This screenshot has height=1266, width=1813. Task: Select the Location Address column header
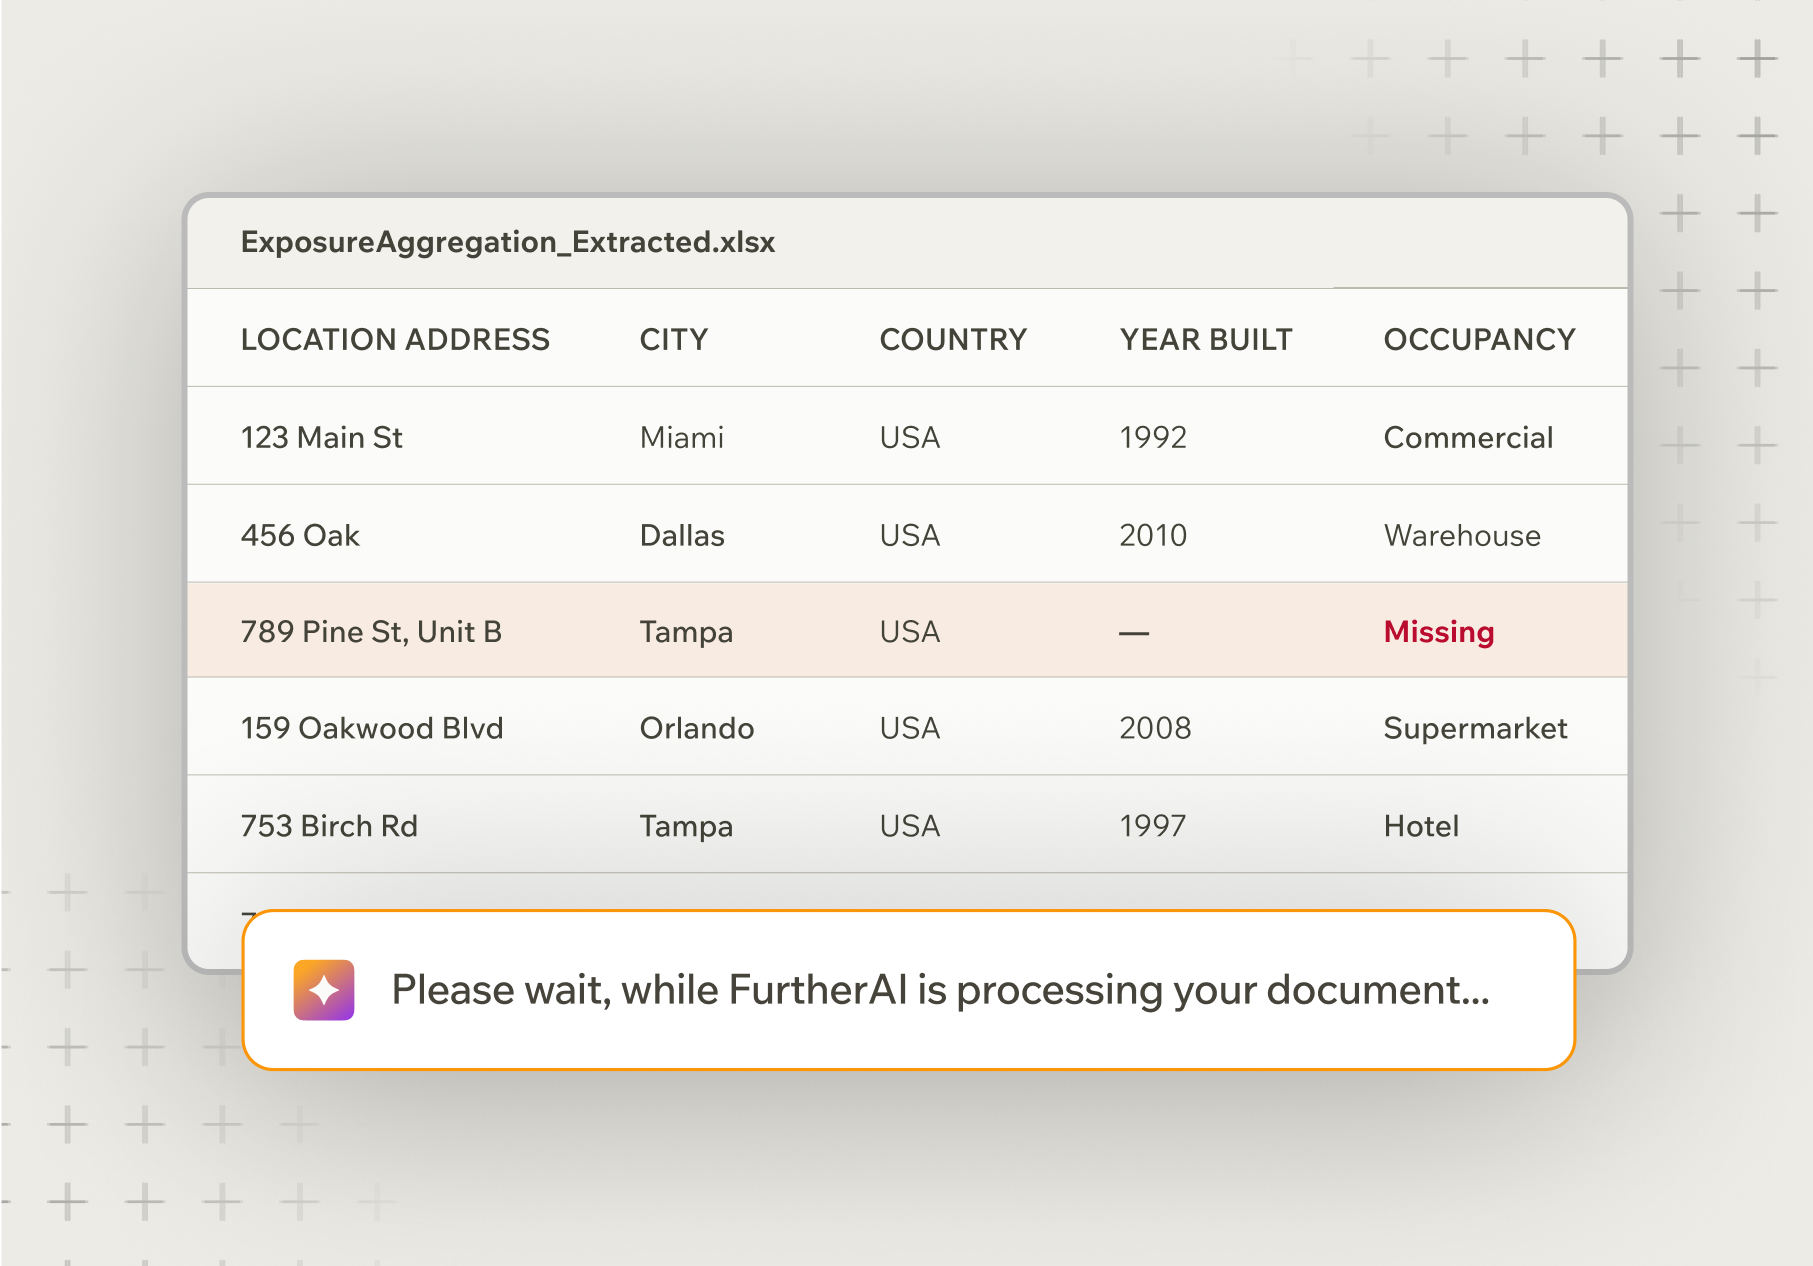395,340
